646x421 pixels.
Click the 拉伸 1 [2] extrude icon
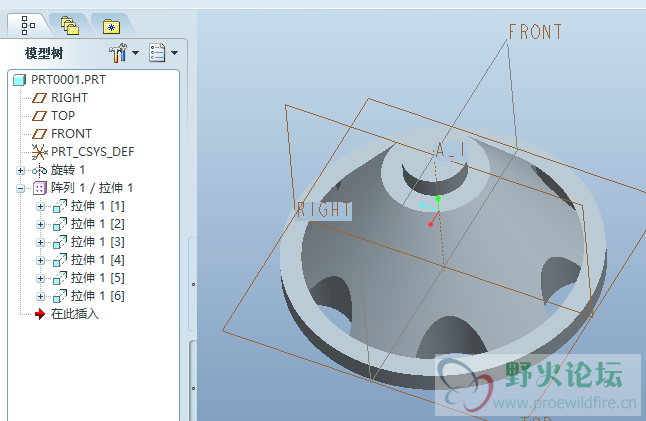click(x=60, y=225)
